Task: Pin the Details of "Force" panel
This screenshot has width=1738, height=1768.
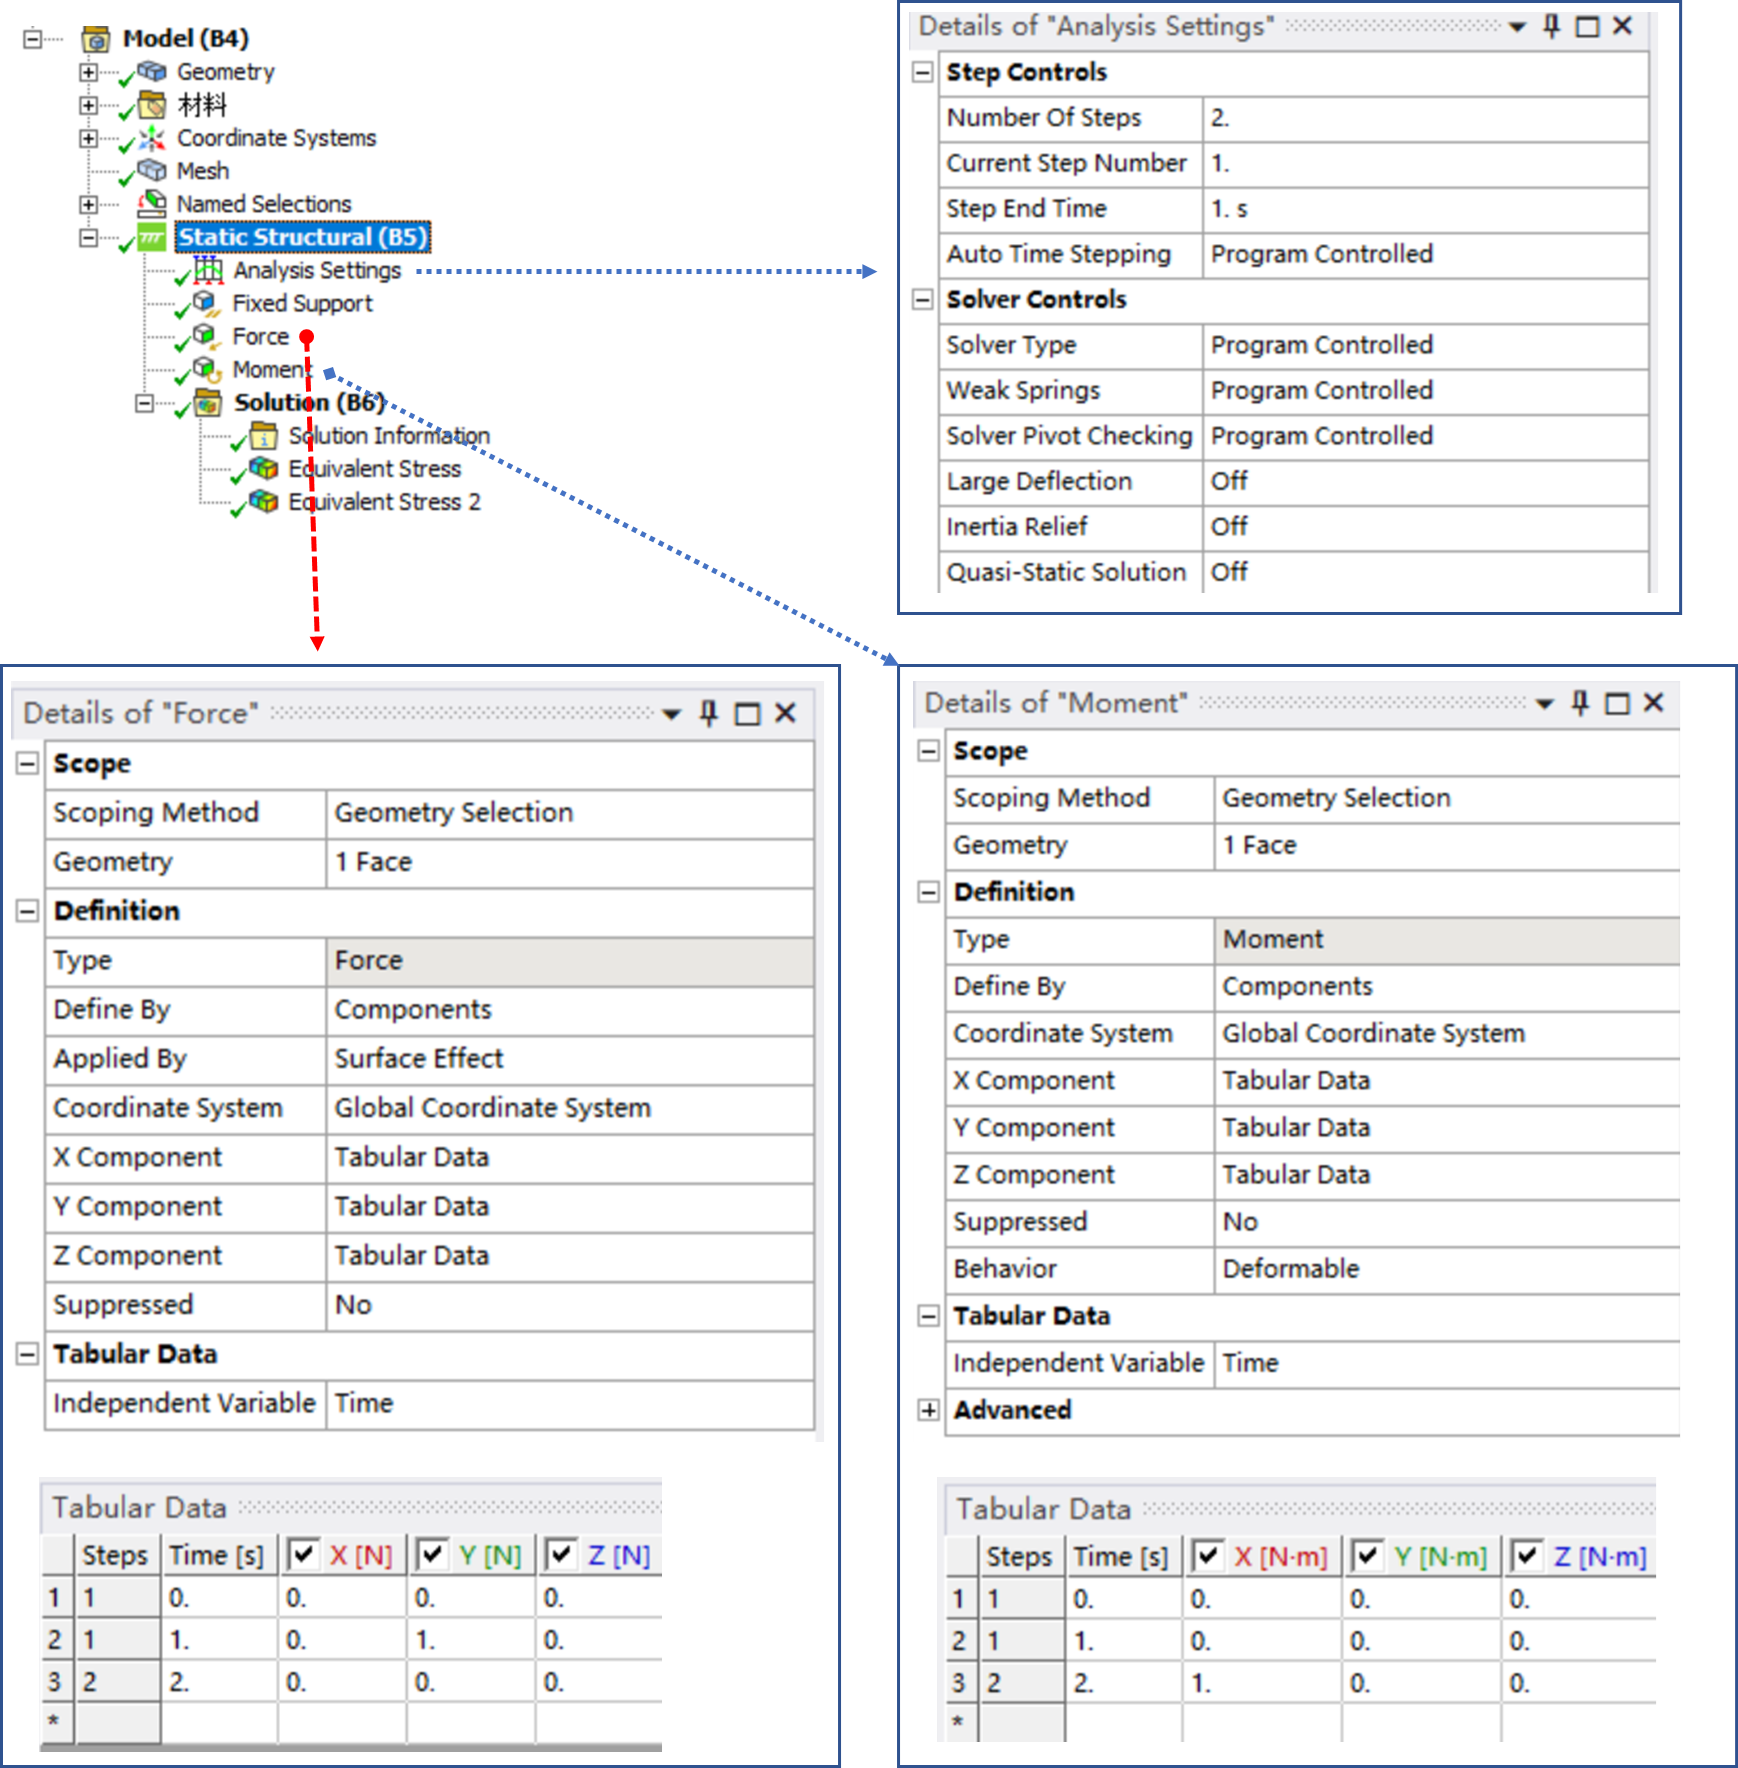Action: pos(709,713)
